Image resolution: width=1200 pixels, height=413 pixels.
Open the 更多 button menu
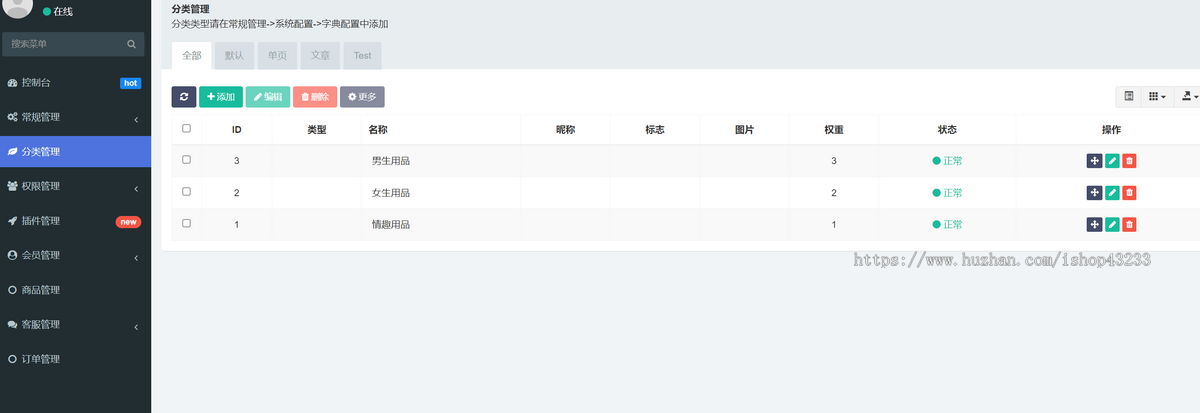[362, 97]
